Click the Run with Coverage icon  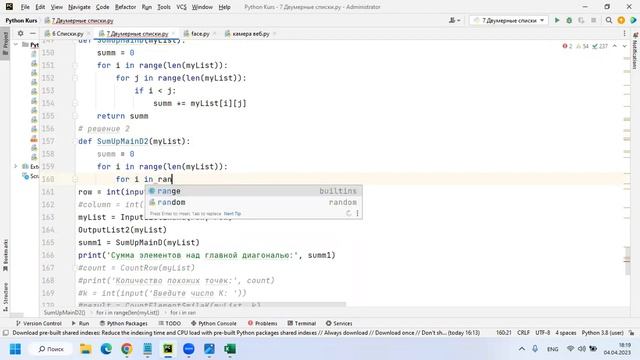581,20
